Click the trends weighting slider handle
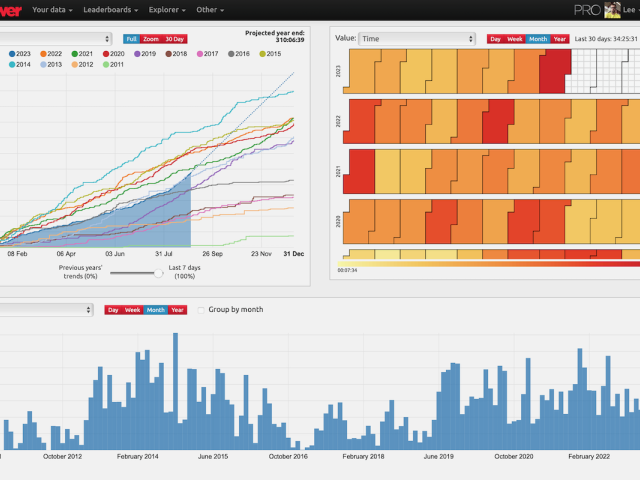The height and width of the screenshot is (480, 640). click(x=158, y=272)
